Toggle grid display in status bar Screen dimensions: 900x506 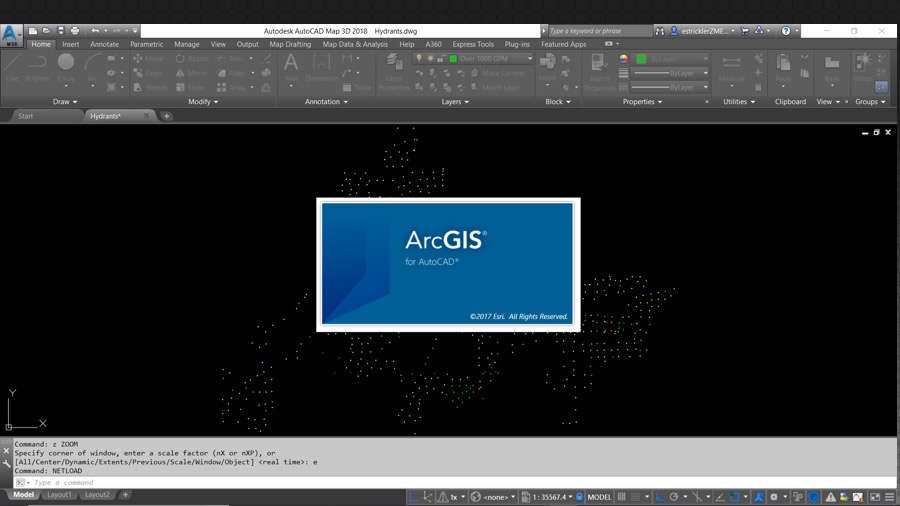[621, 497]
